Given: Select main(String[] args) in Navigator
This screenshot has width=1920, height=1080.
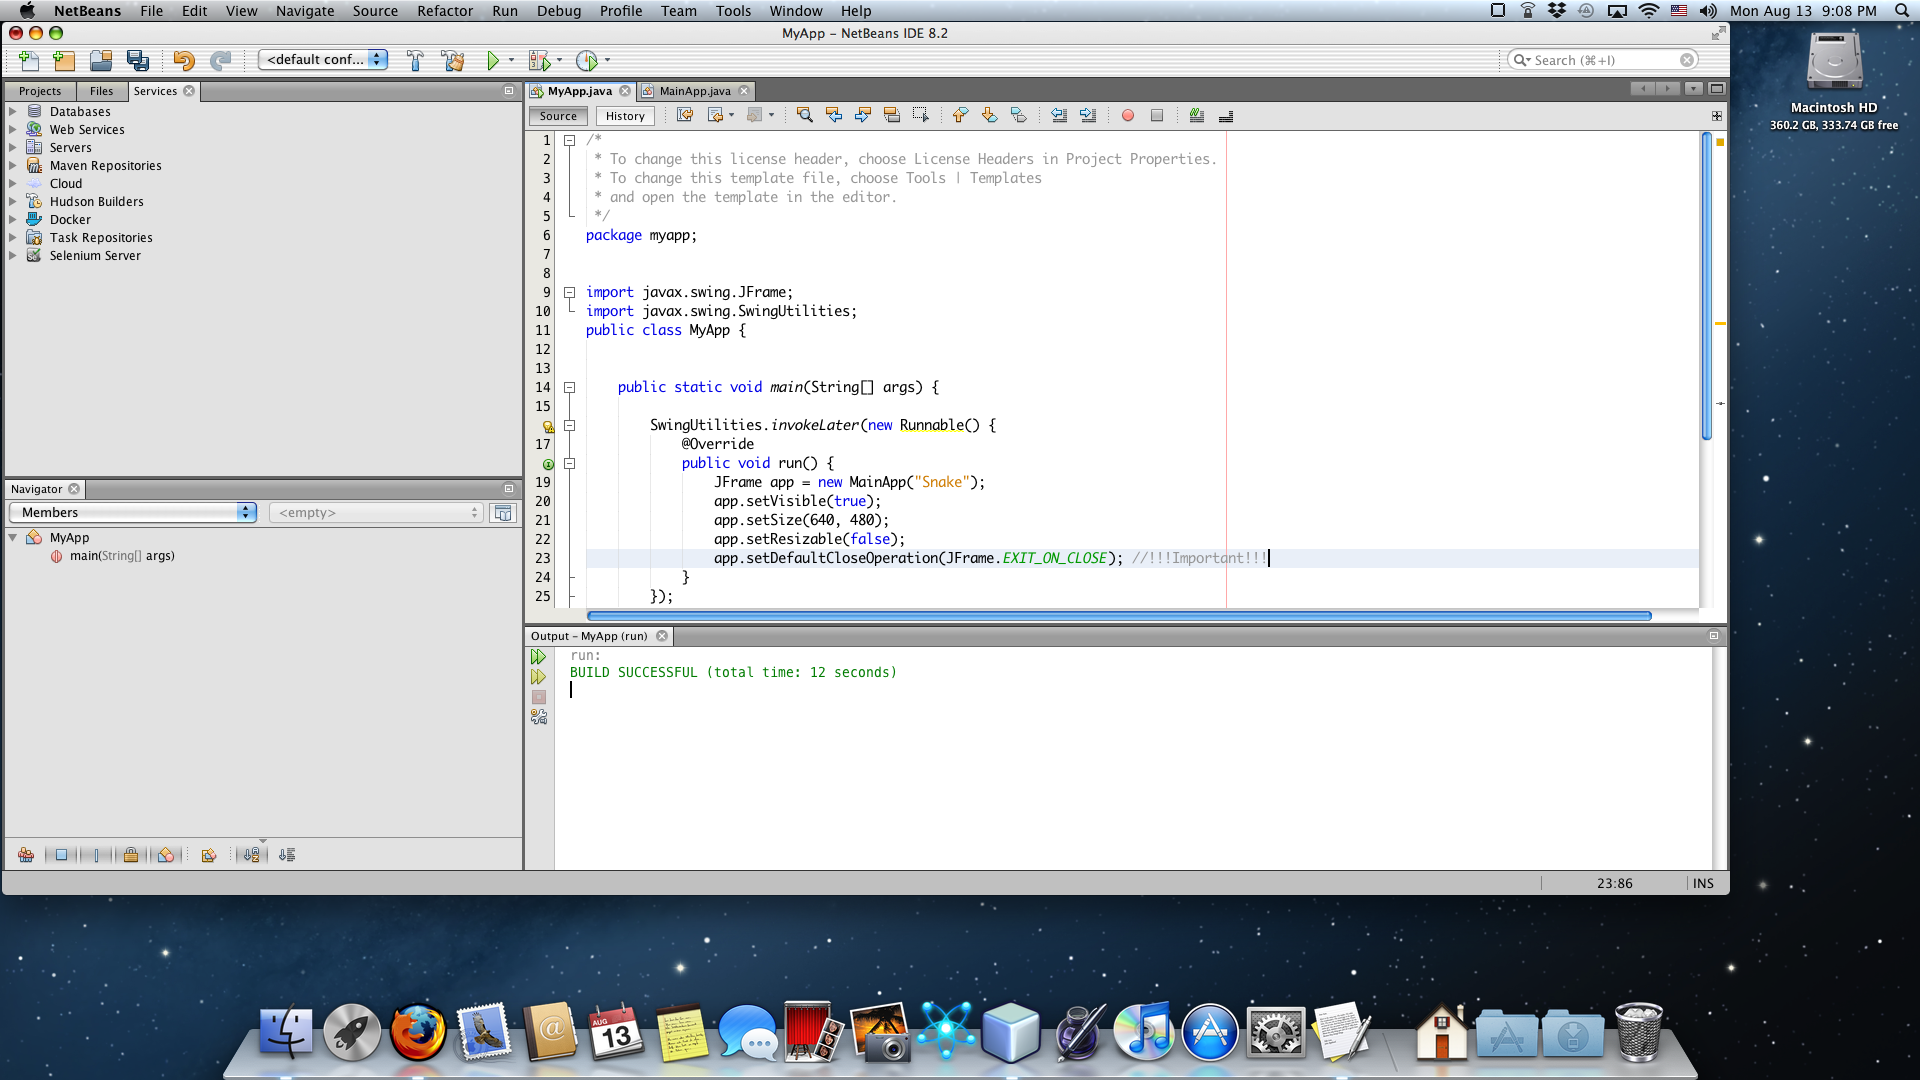Looking at the screenshot, I should click(122, 556).
